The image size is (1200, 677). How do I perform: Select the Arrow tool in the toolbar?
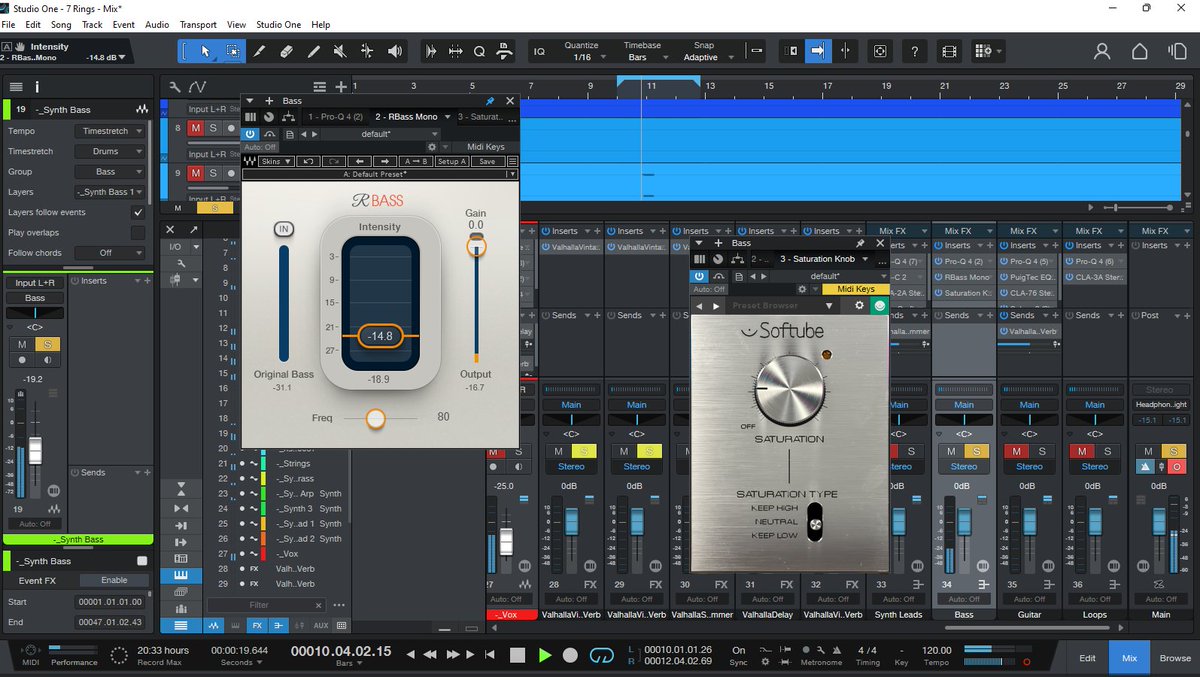tap(205, 51)
